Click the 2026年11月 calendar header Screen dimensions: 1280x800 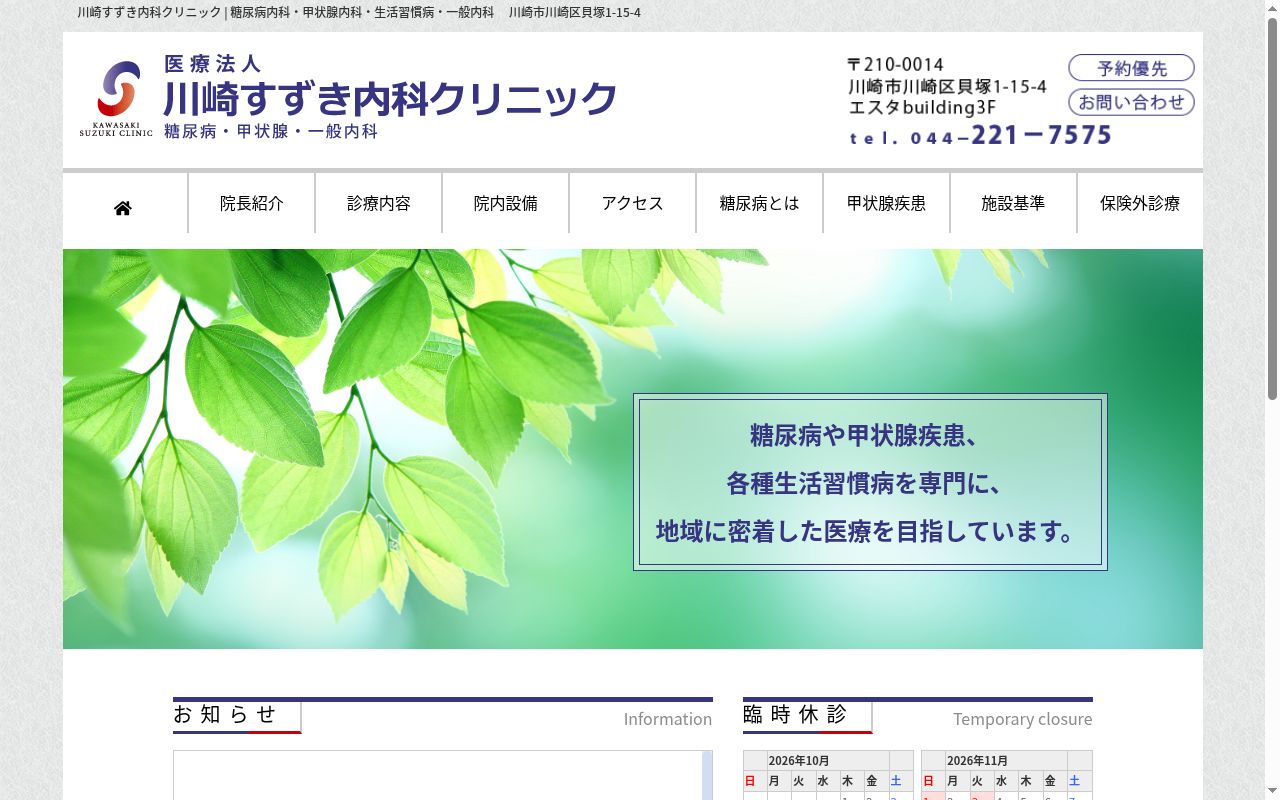[x=977, y=760]
